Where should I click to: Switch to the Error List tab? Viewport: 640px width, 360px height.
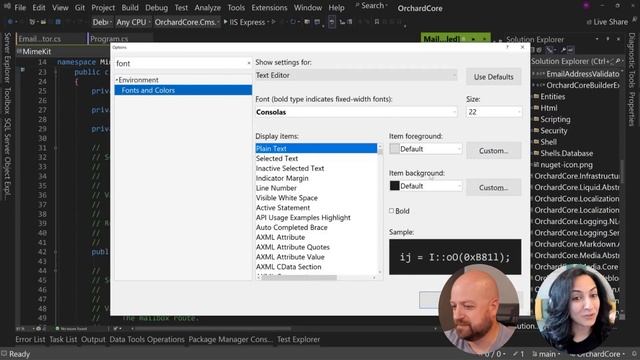coord(30,340)
